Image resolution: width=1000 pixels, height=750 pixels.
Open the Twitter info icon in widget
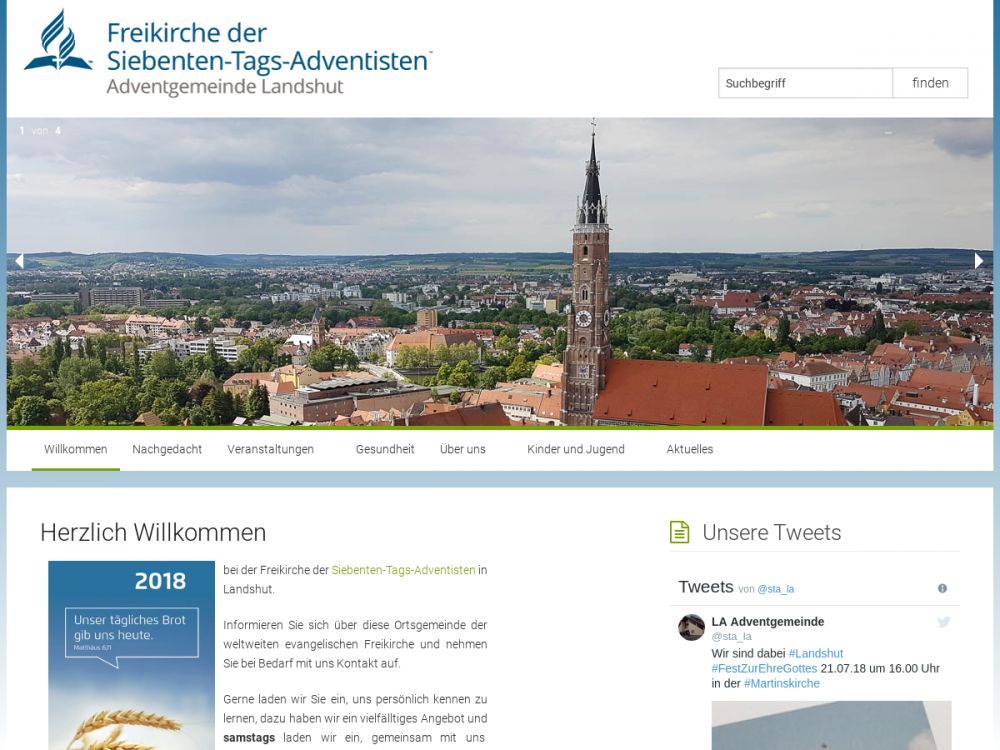coord(942,588)
